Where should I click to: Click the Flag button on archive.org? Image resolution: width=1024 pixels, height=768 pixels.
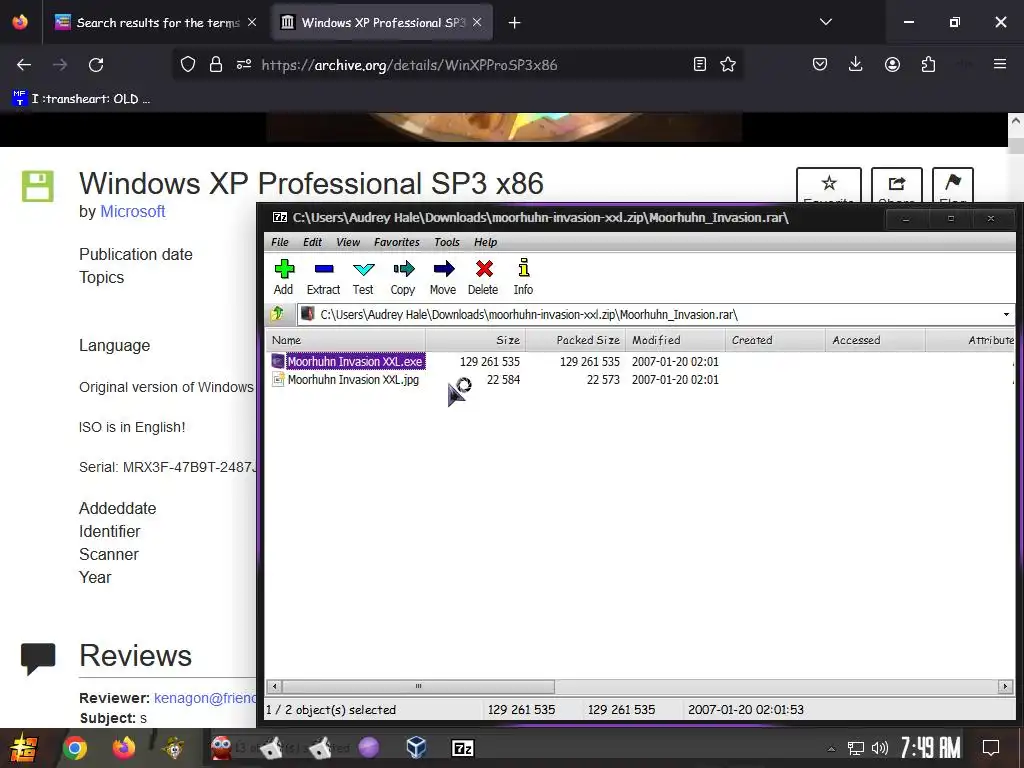[953, 185]
